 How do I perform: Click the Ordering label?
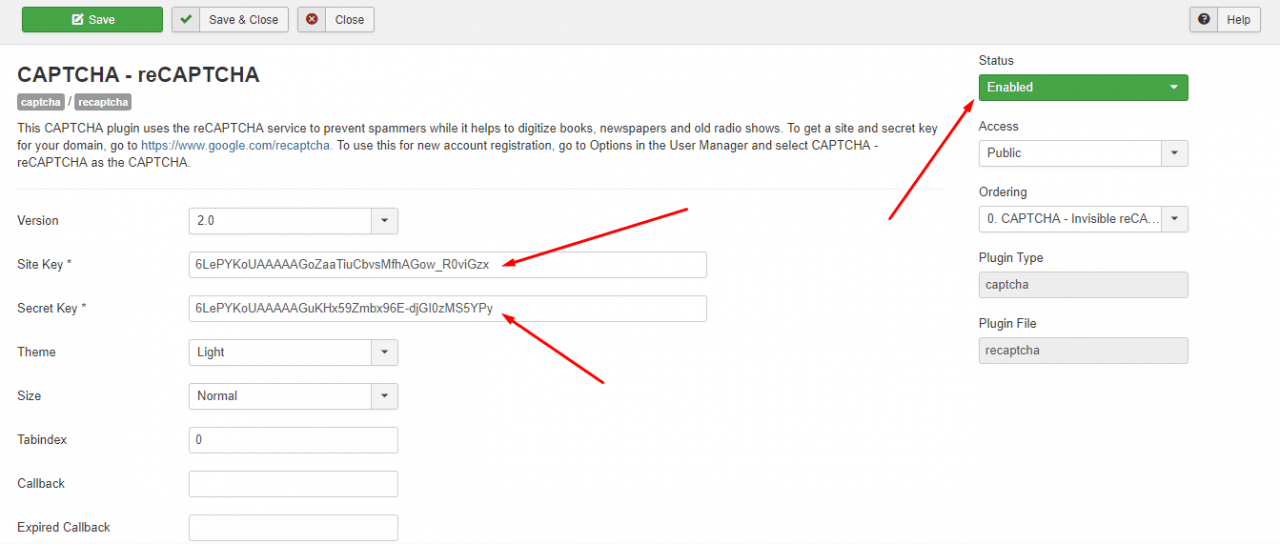tap(1003, 192)
